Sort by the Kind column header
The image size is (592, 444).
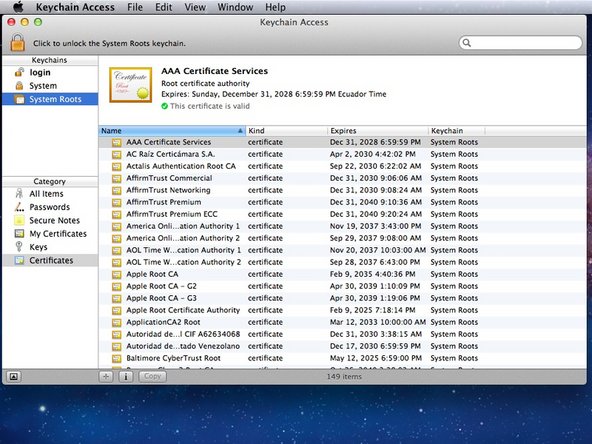click(287, 131)
